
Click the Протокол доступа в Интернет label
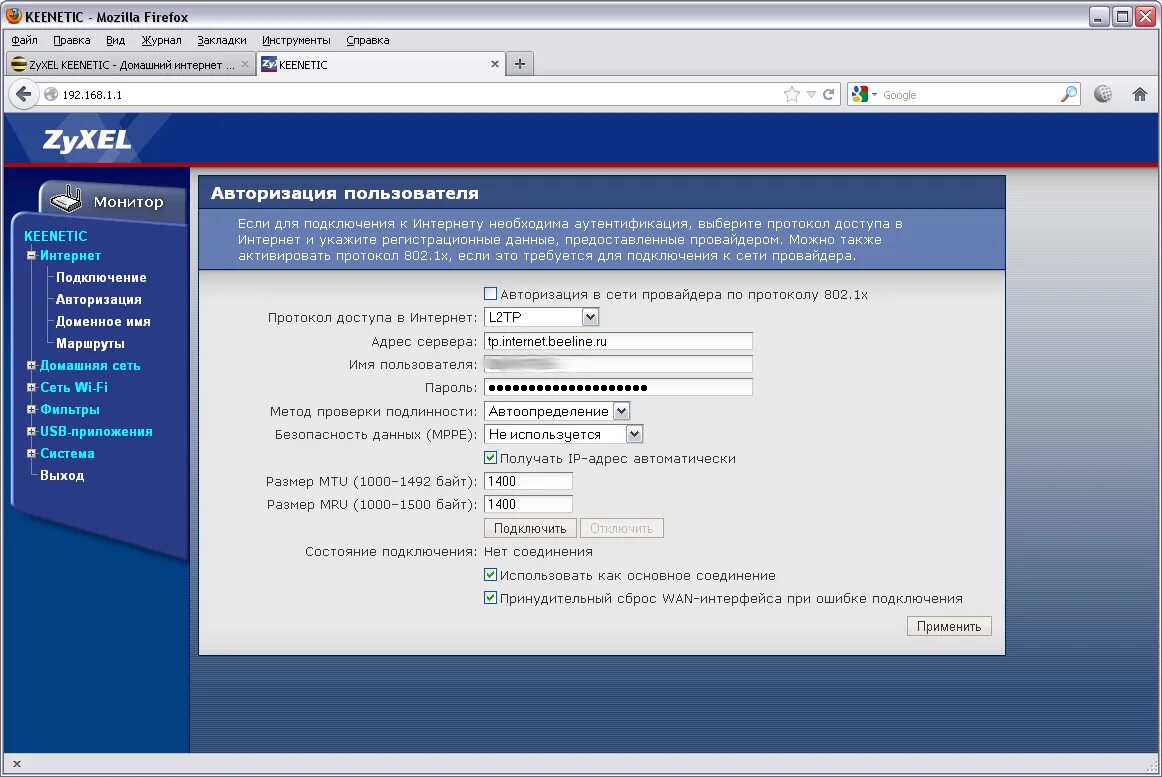tap(372, 317)
